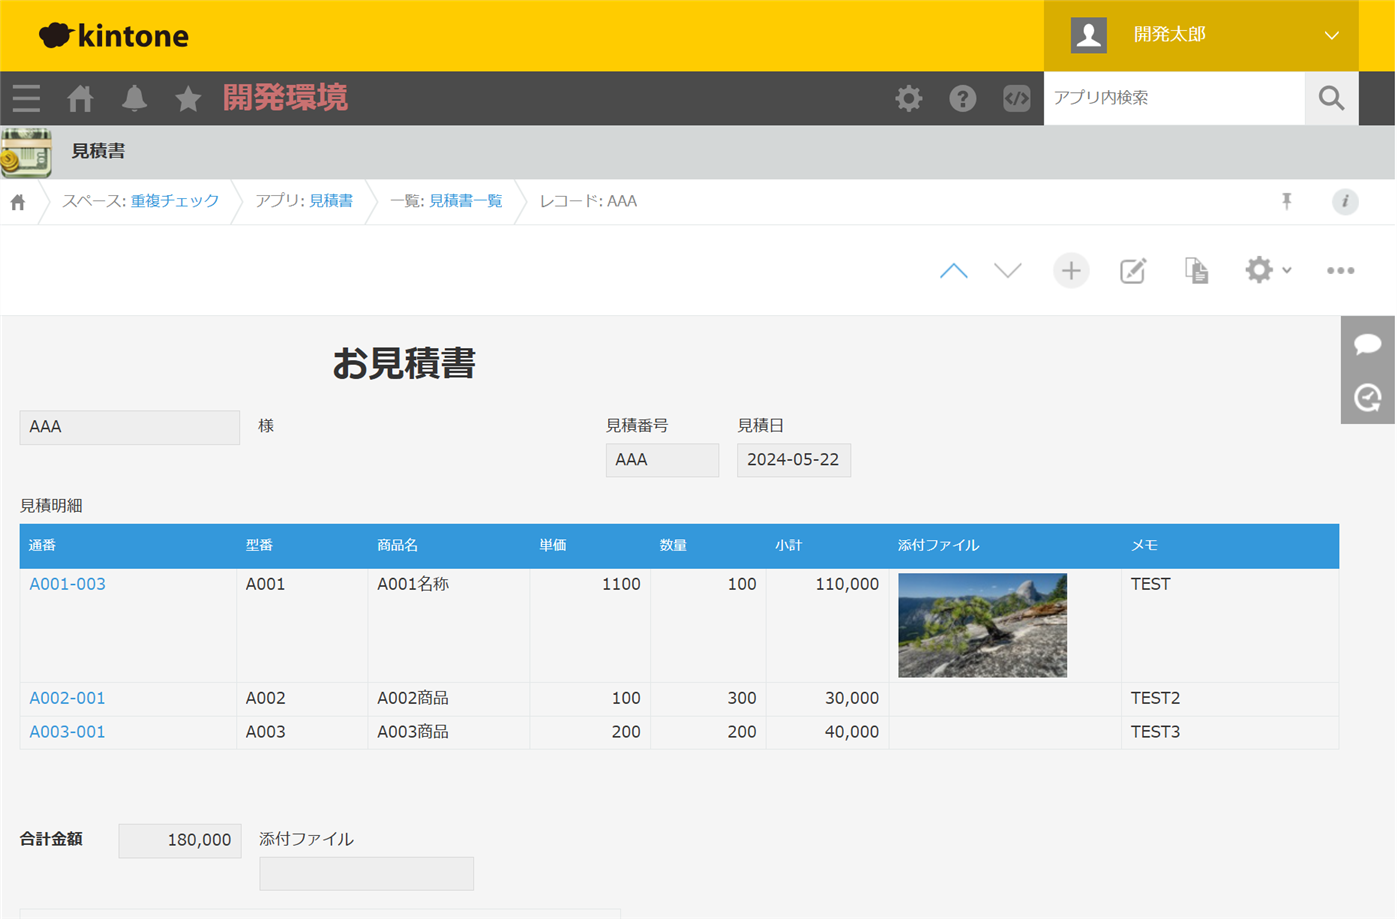Pin this record with pushpin icon
Viewport: 1397px width, 919px height.
click(1287, 202)
